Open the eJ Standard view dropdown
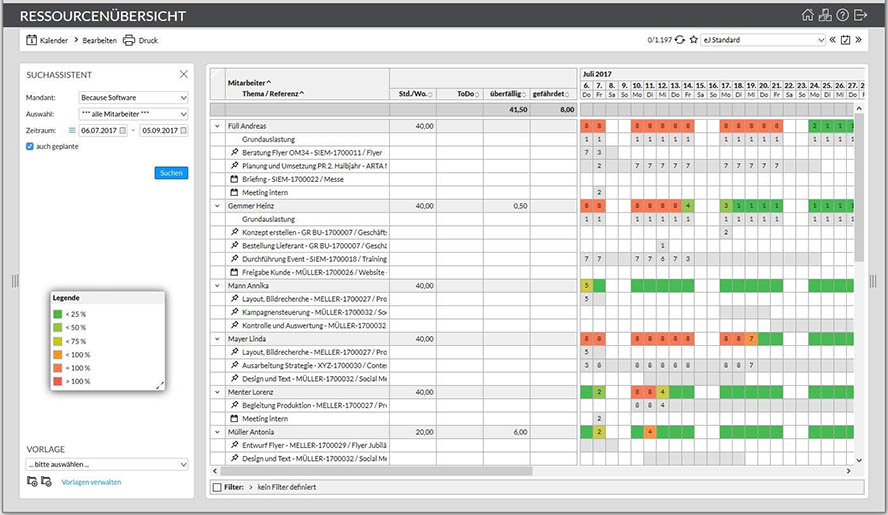Viewport: 888px width, 515px height. (x=762, y=40)
